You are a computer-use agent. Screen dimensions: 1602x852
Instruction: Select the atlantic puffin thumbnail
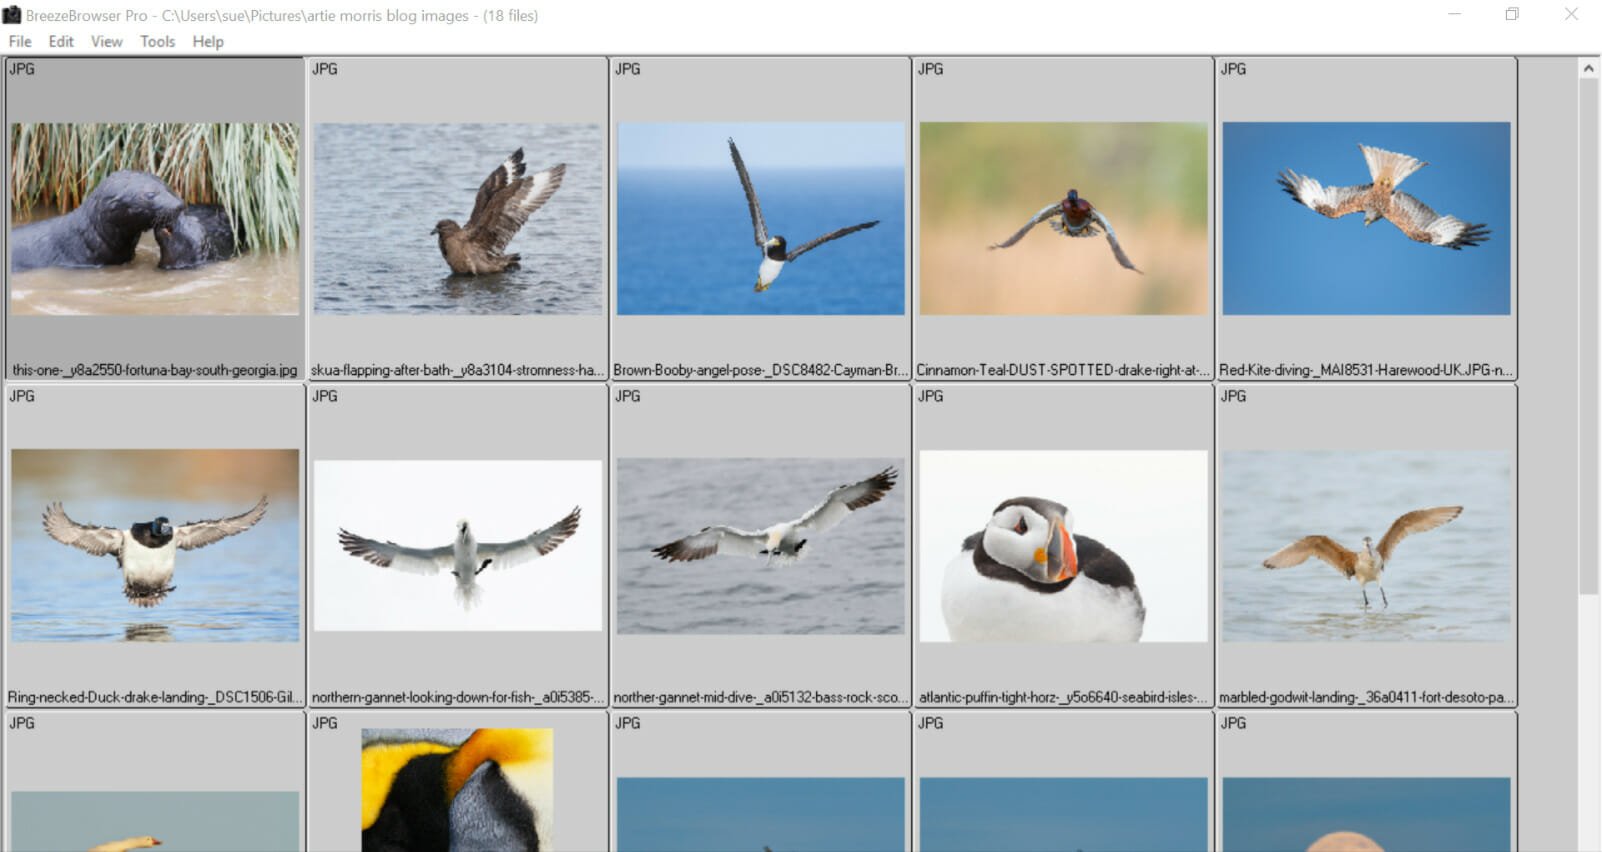(1064, 546)
